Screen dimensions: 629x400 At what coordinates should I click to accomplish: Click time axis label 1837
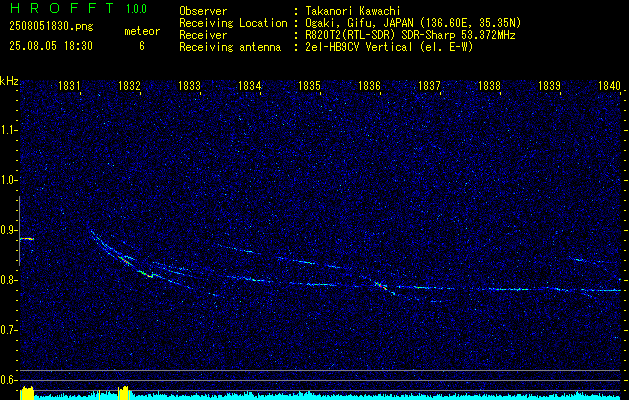(x=429, y=85)
